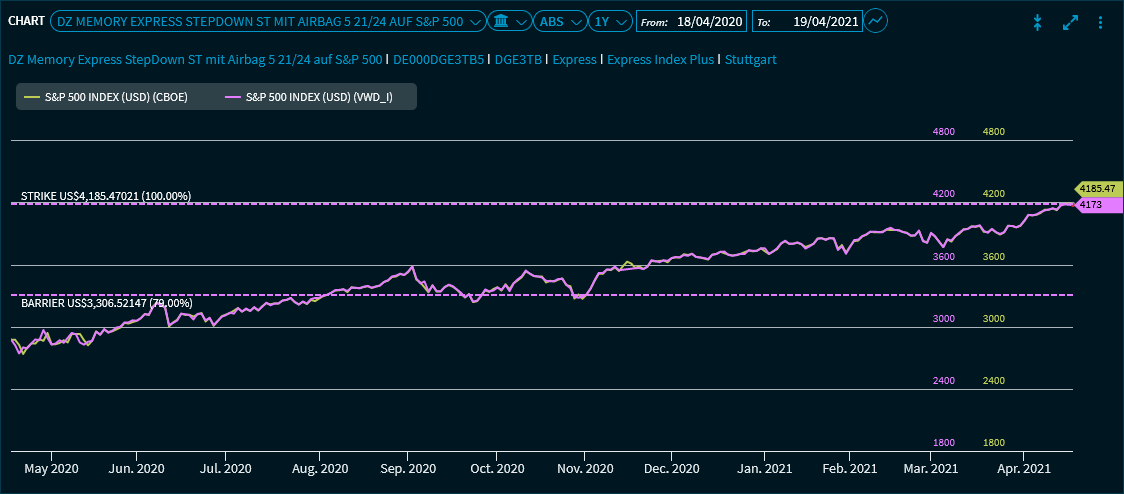This screenshot has height=494, width=1124.
Task: Click the green 4185.47 price tag
Action: (x=1097, y=188)
